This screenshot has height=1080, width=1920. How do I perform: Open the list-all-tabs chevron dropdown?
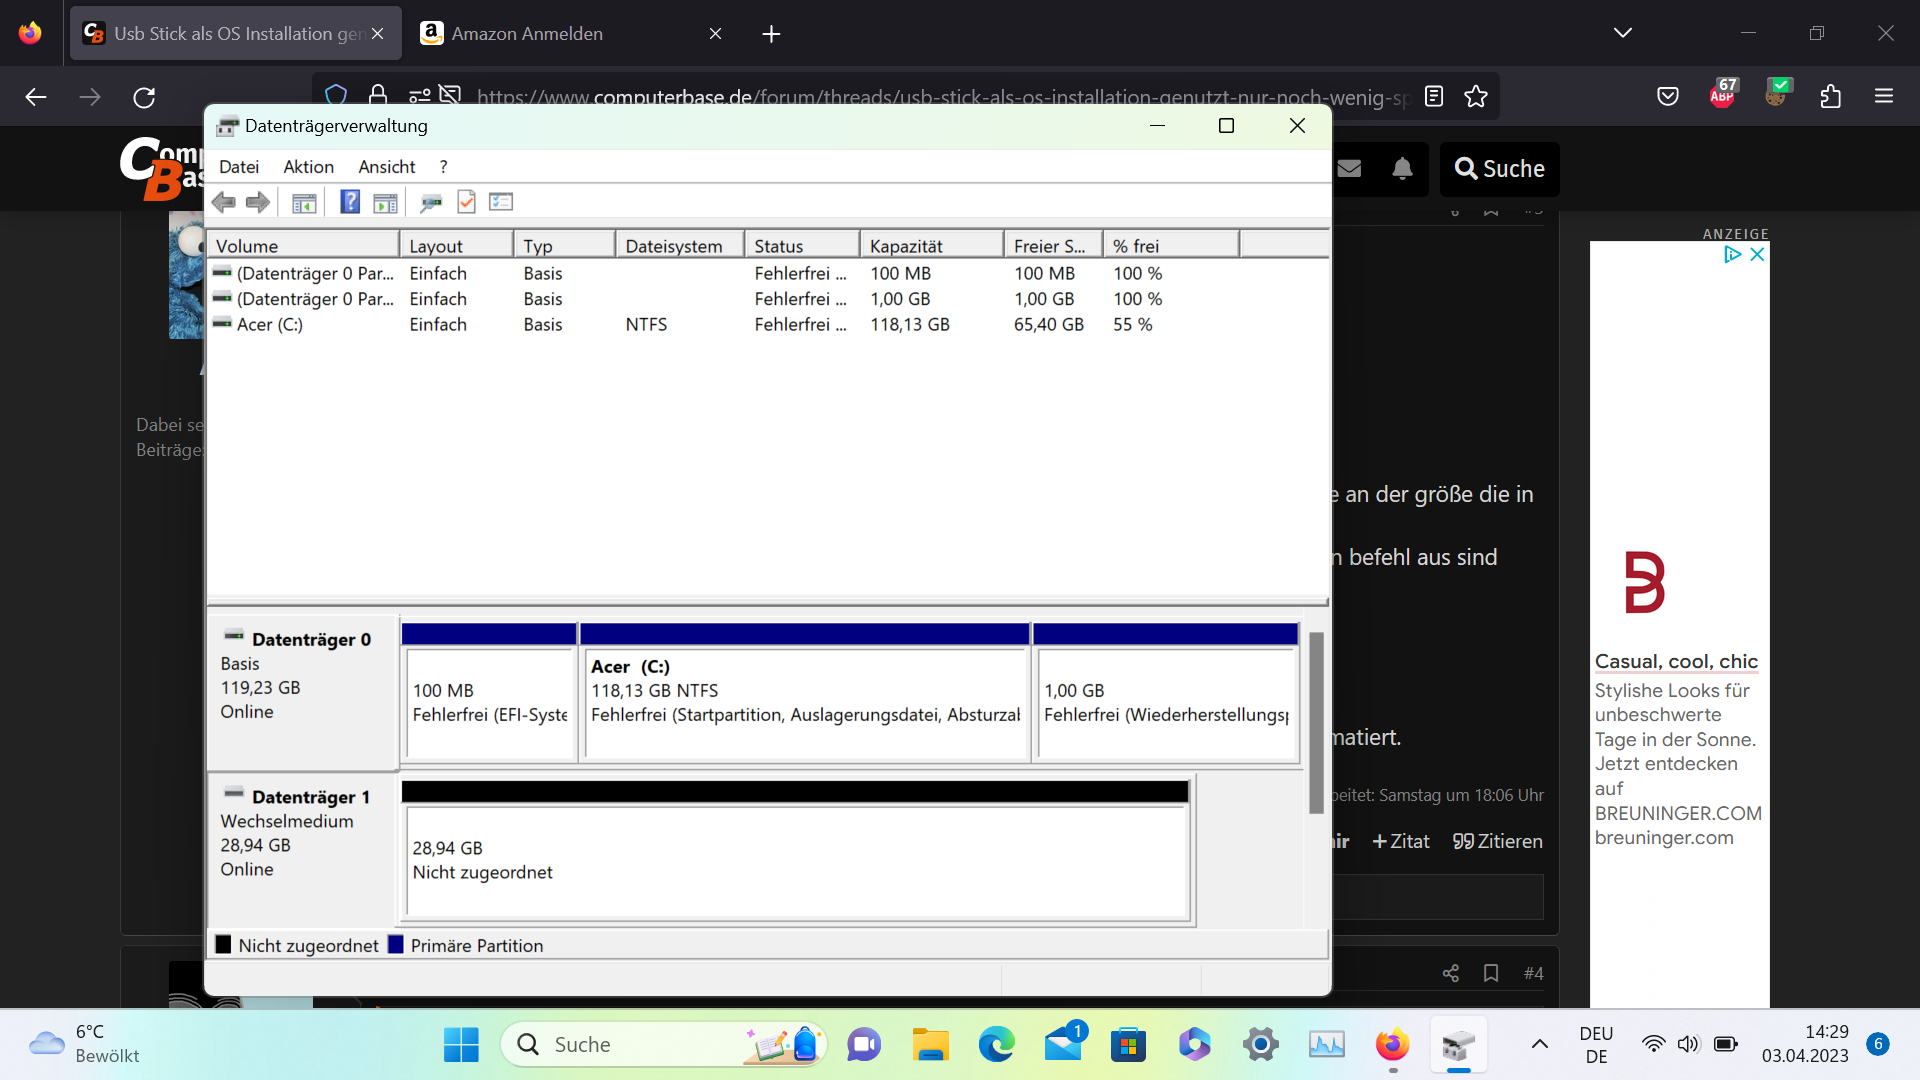point(1623,31)
